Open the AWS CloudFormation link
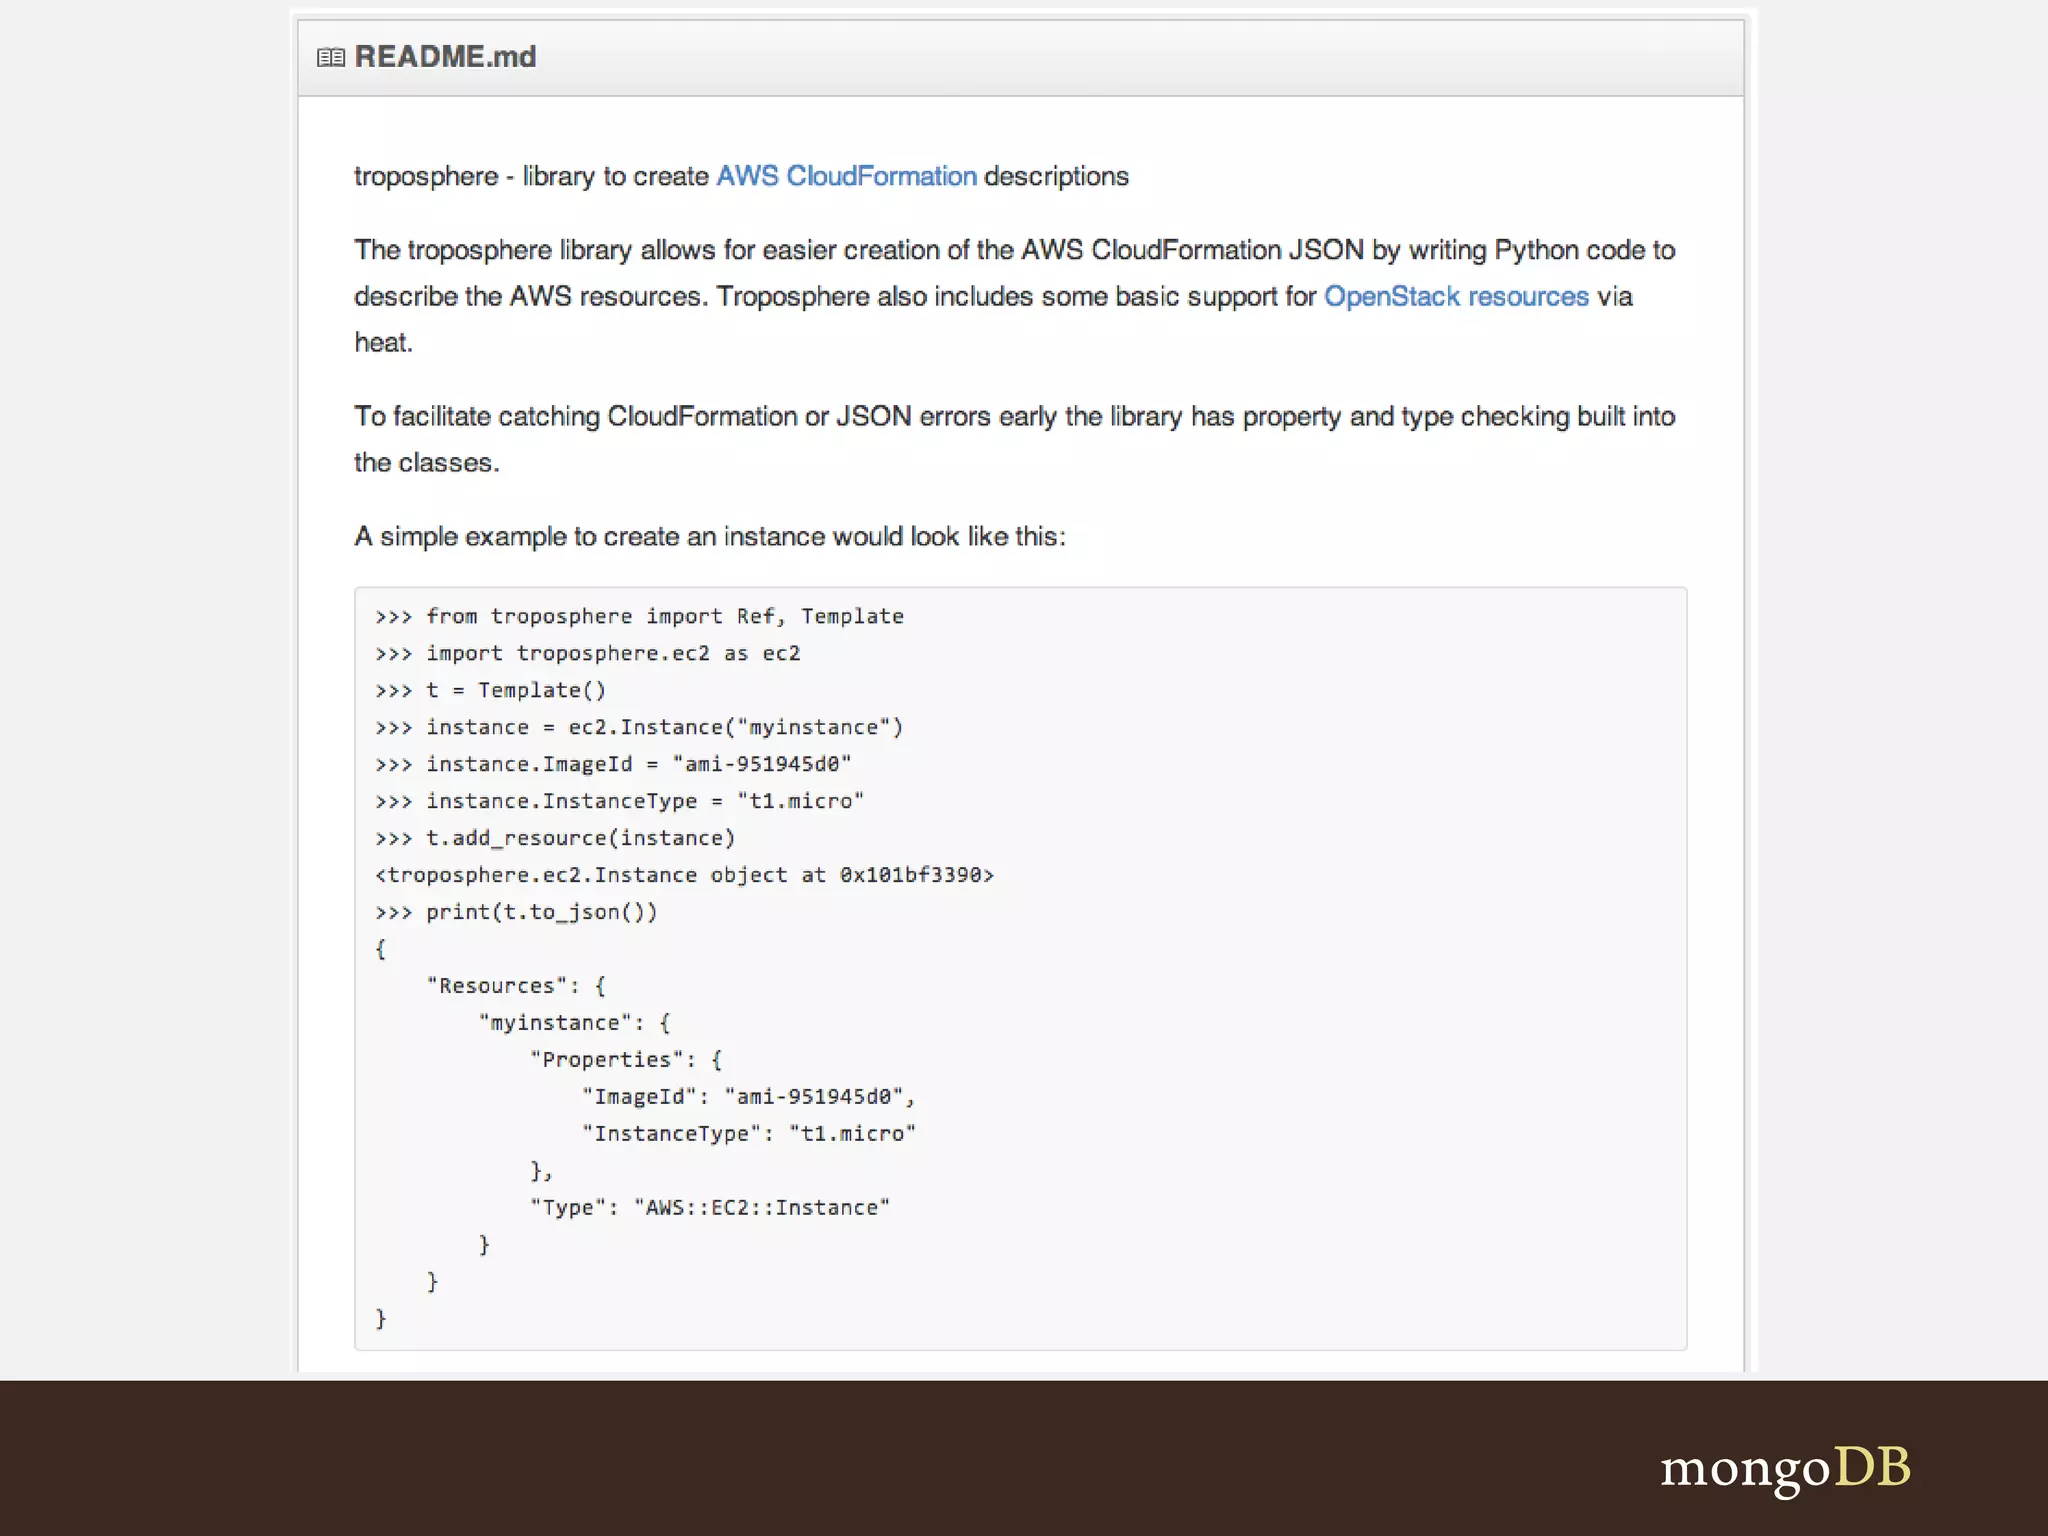 pos(846,176)
